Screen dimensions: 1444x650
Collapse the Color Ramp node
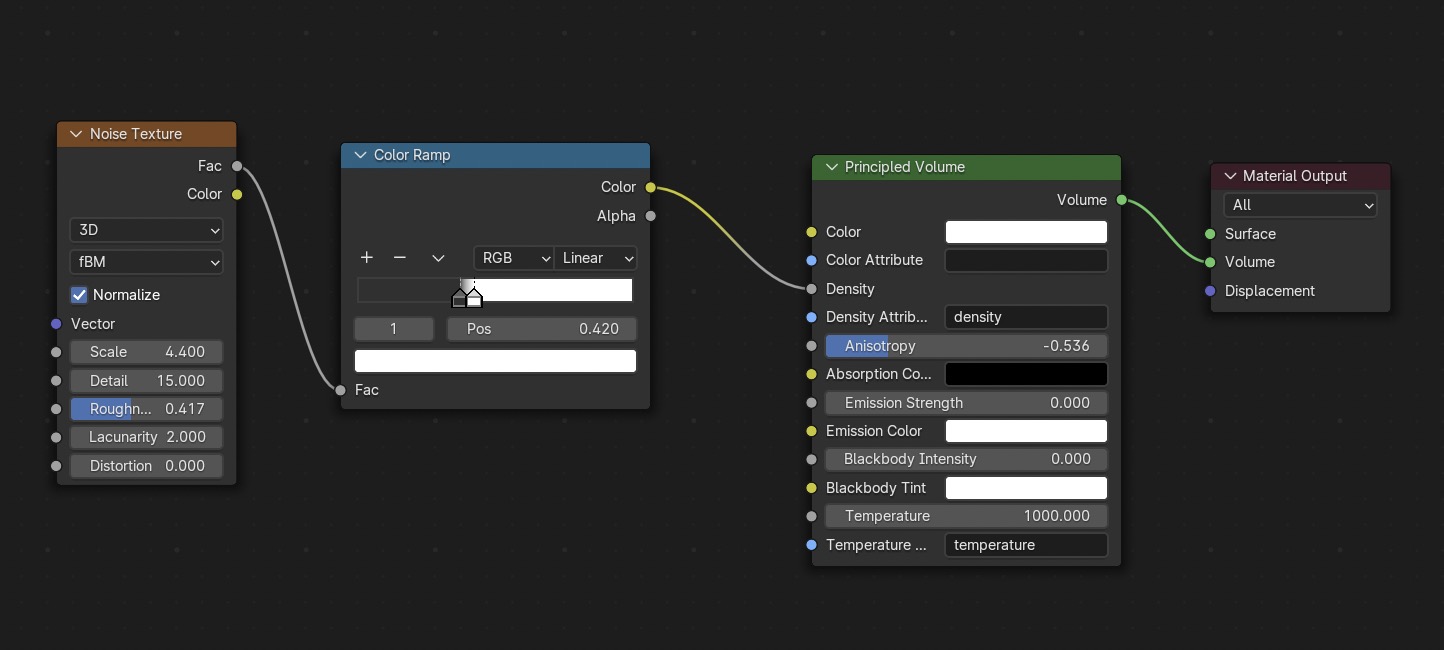pyautogui.click(x=359, y=155)
